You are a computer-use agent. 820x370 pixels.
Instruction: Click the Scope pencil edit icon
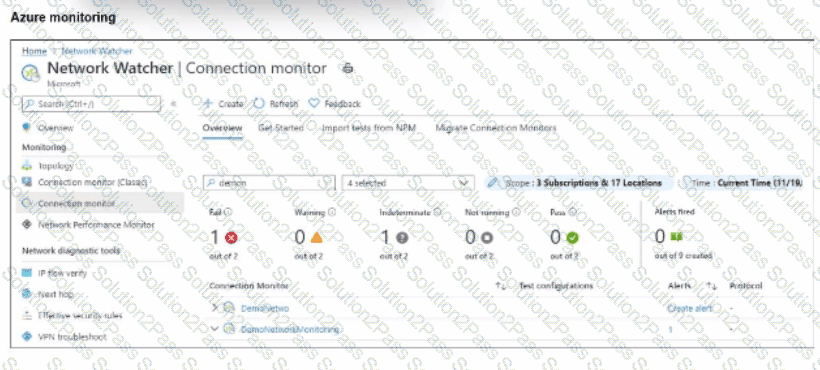[493, 183]
